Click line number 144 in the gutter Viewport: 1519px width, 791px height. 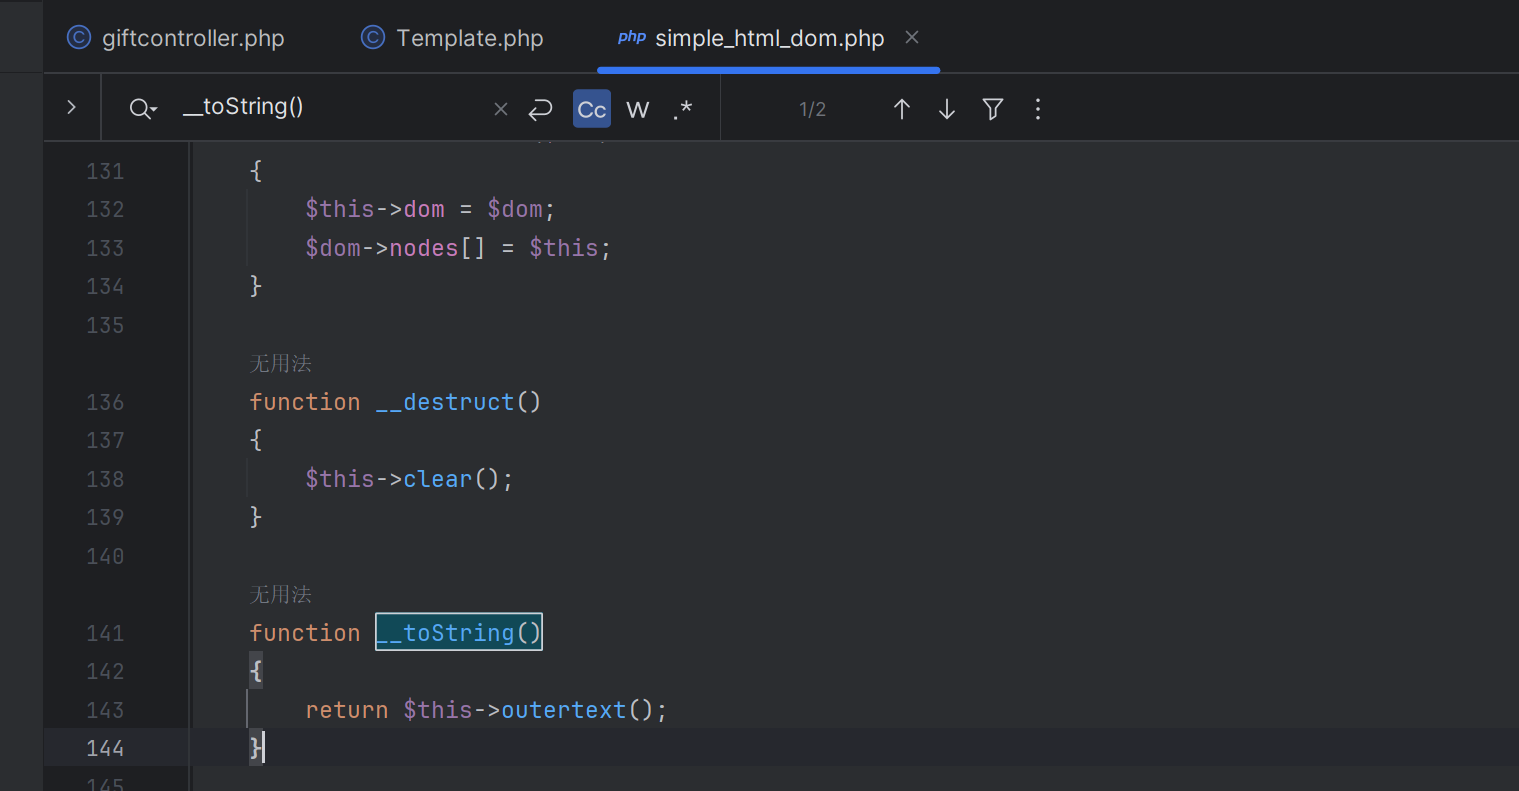[x=105, y=748]
